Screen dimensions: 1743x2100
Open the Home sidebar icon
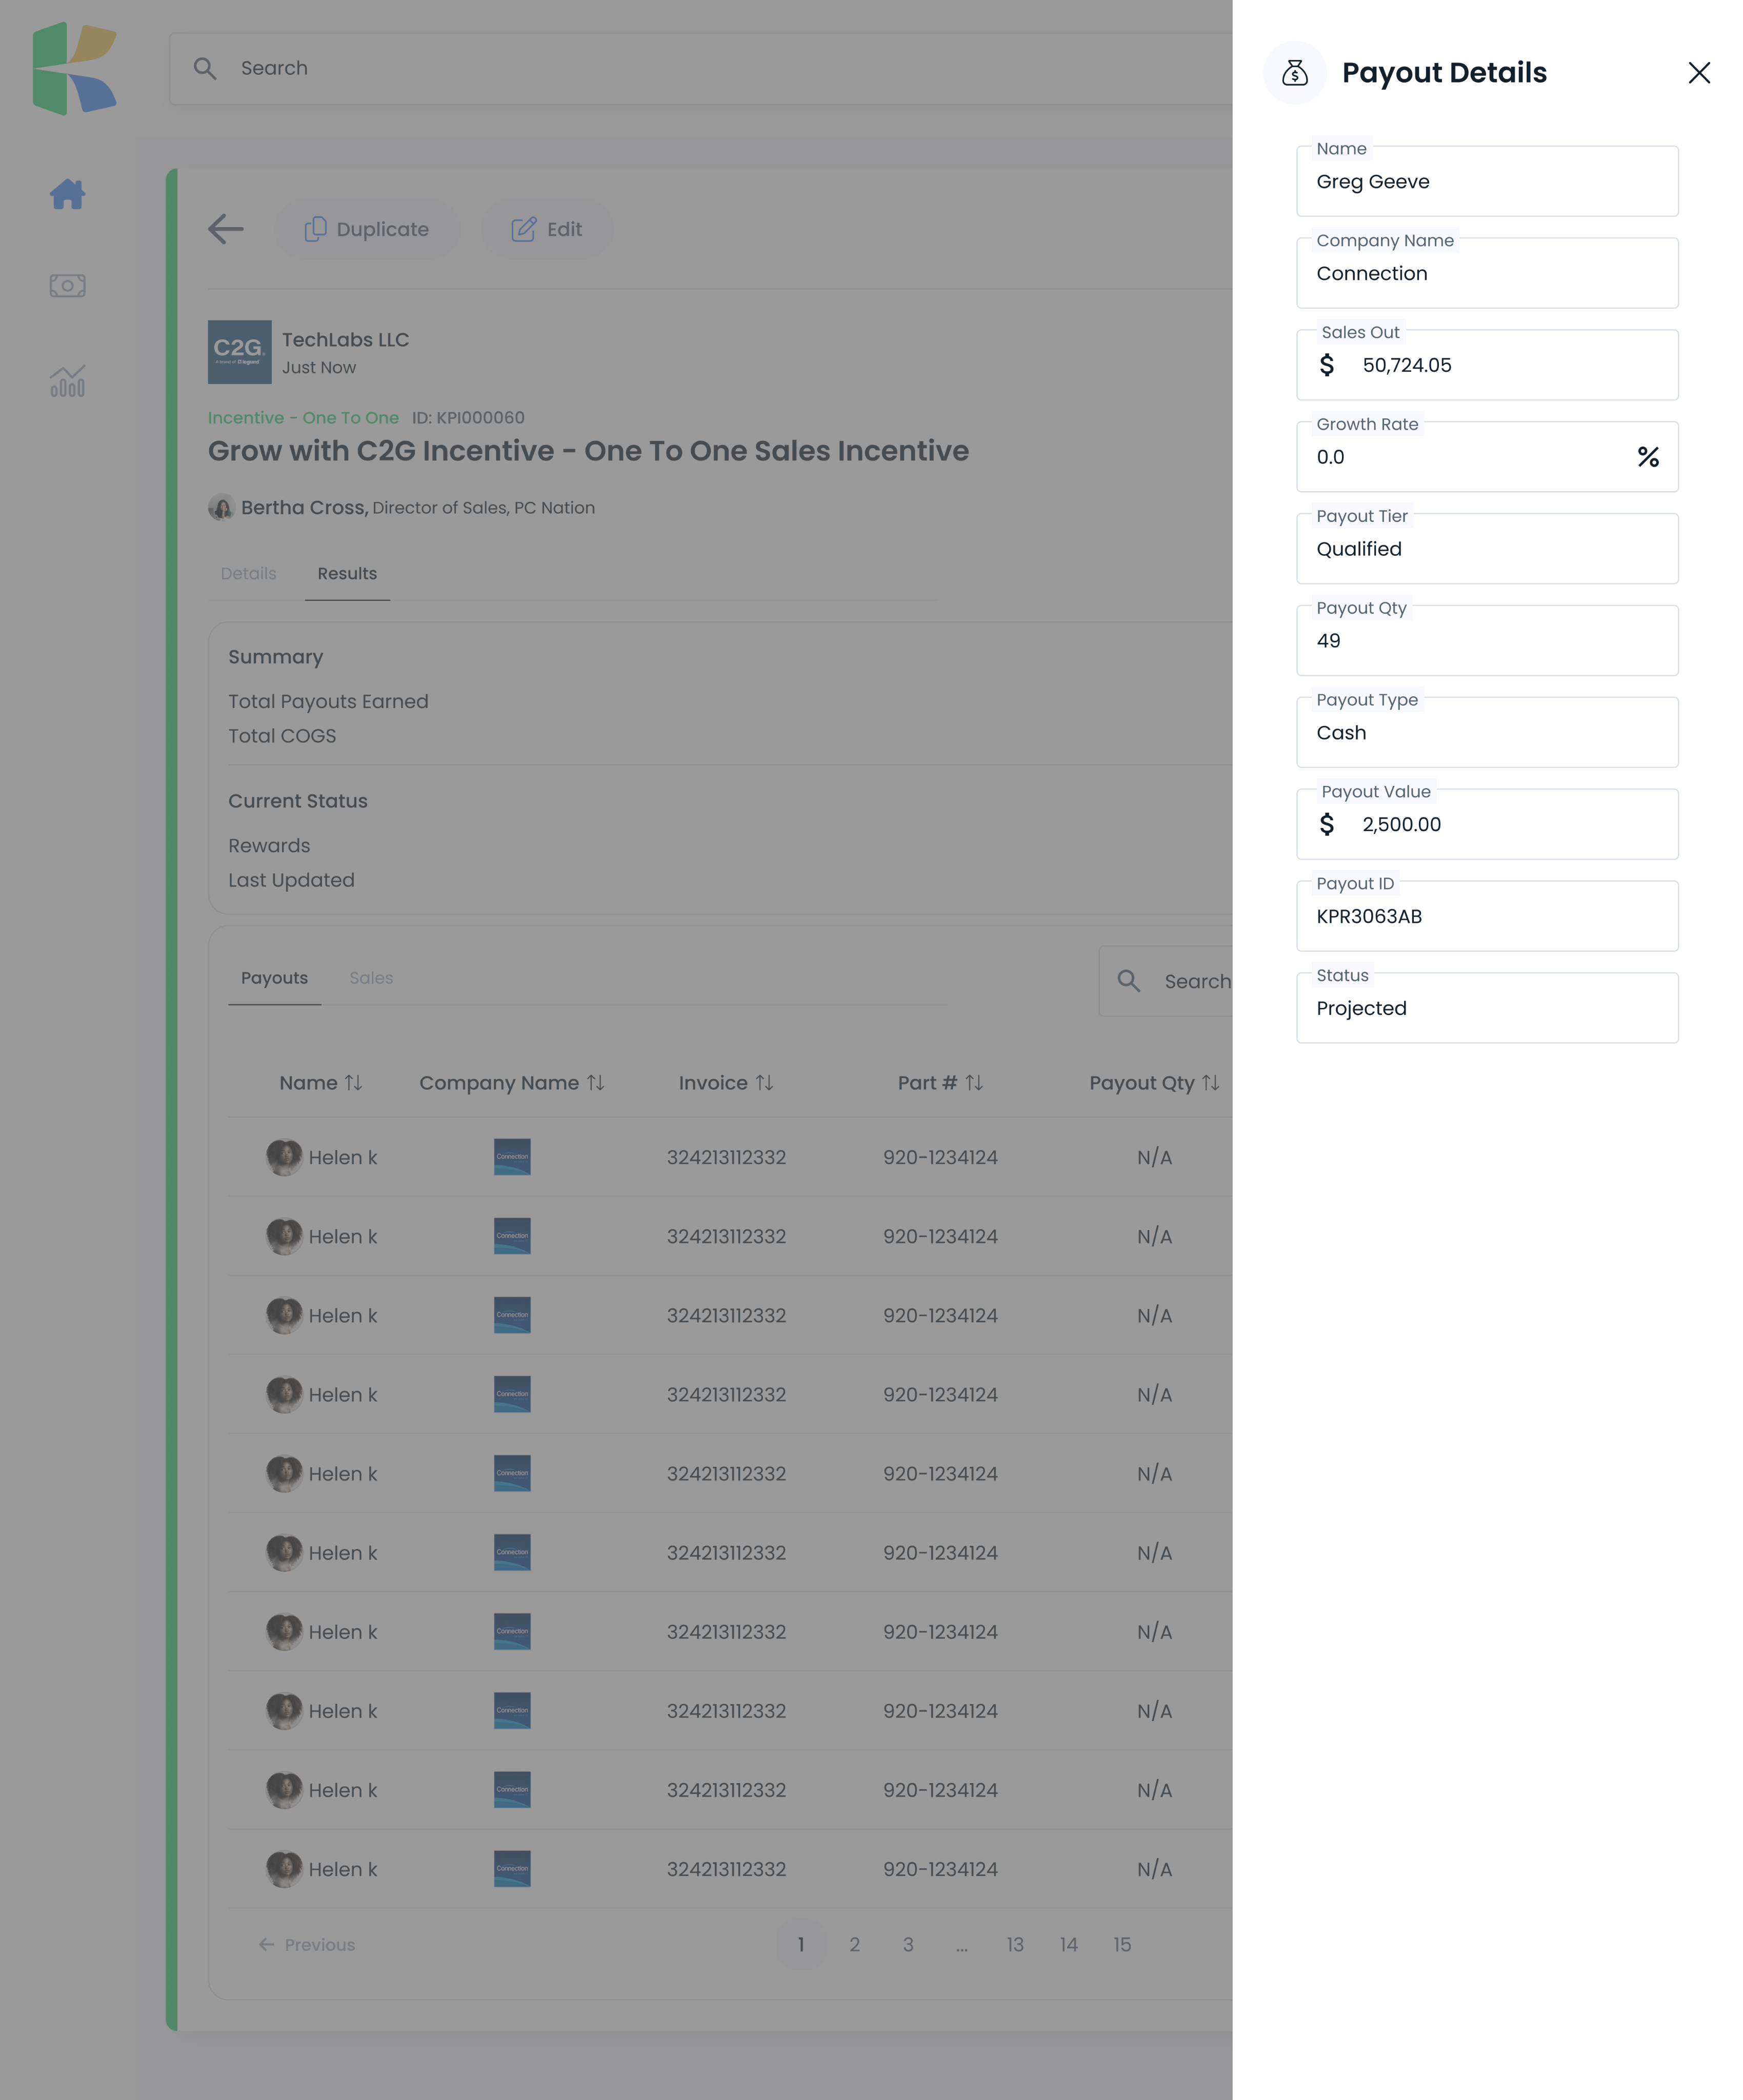(x=67, y=194)
